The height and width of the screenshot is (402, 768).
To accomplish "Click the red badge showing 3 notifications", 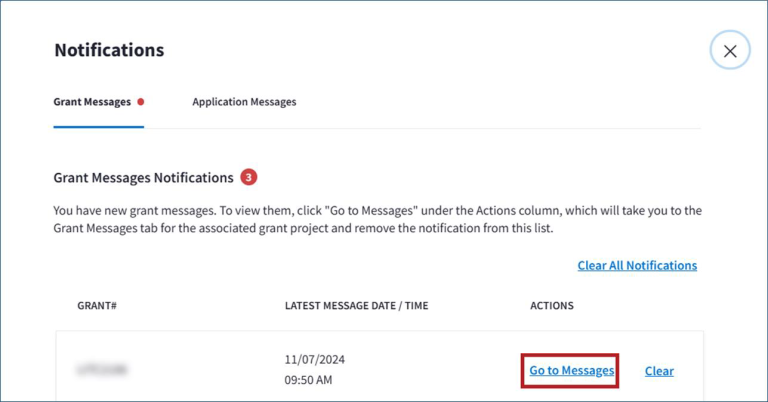I will tap(249, 178).
